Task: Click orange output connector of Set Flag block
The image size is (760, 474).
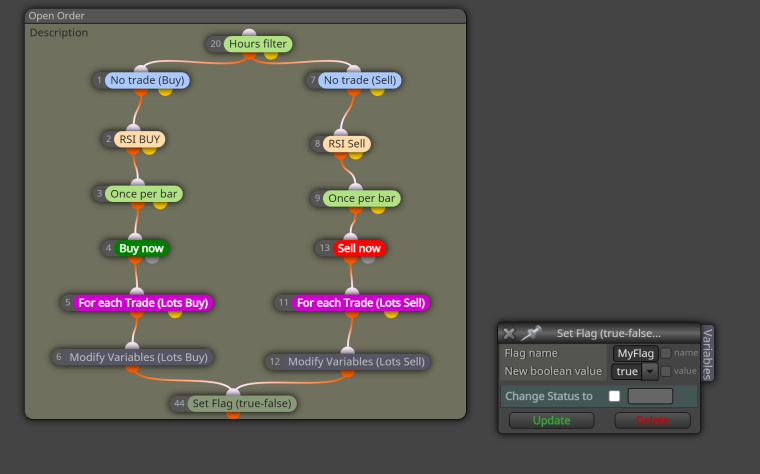Action: pos(233,415)
